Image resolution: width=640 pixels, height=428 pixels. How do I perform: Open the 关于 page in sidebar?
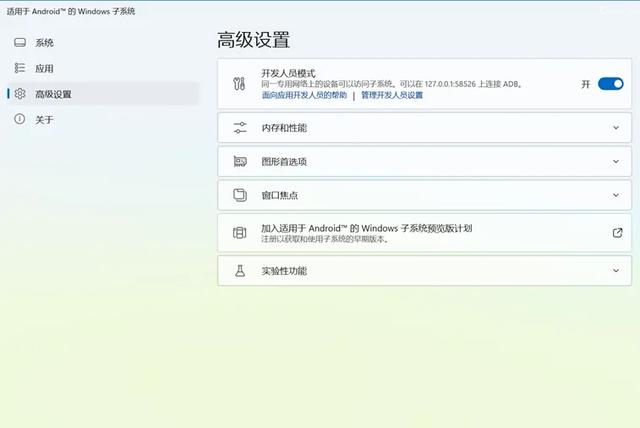[x=103, y=119]
